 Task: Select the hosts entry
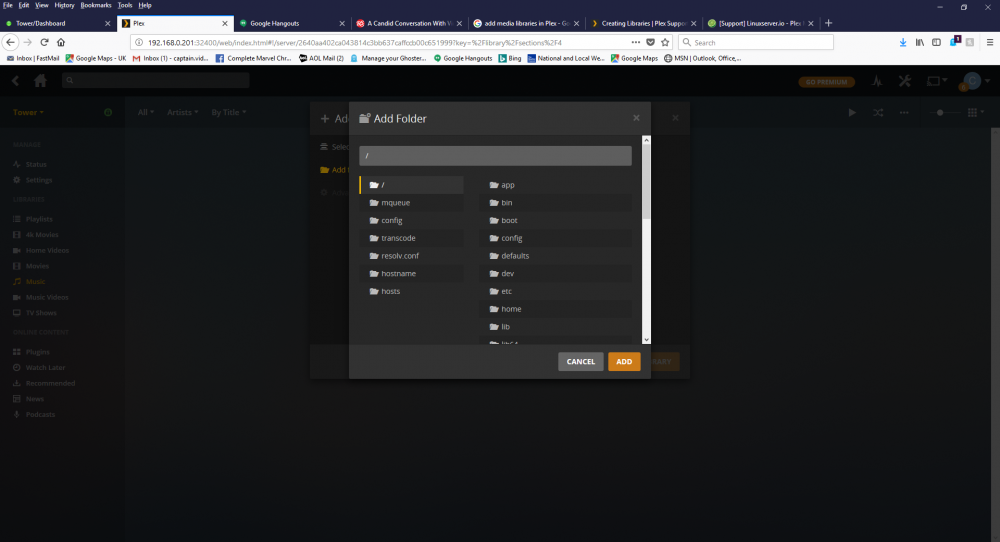(412, 291)
